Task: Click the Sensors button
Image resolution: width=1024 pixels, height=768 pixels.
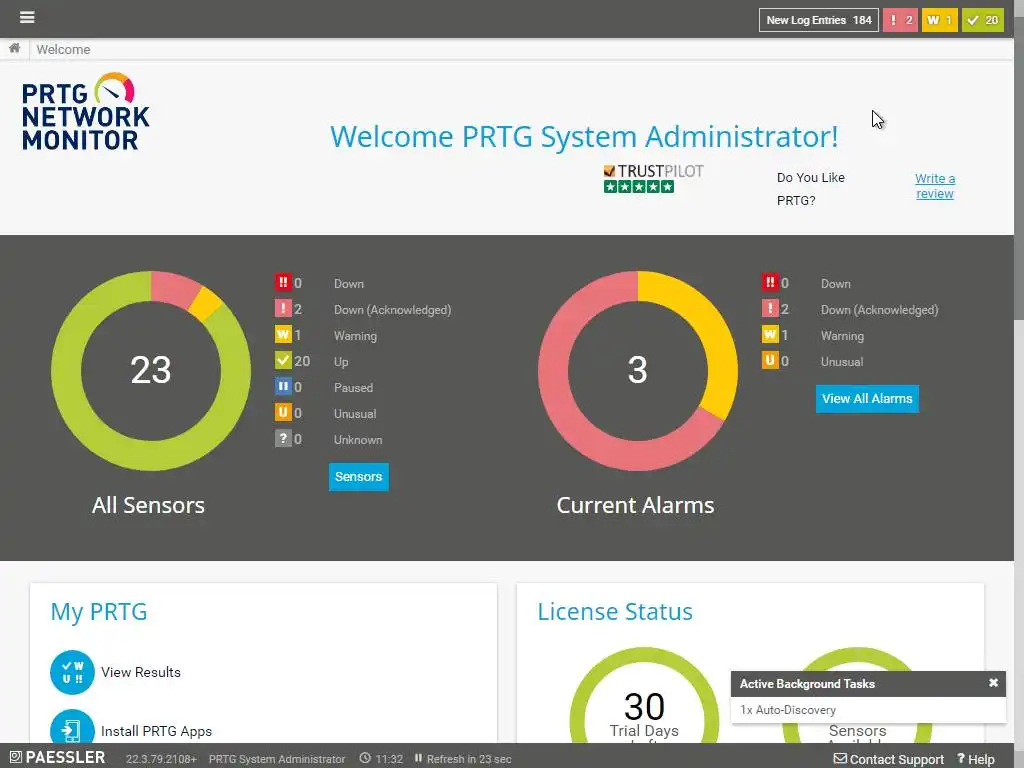Action: [359, 477]
